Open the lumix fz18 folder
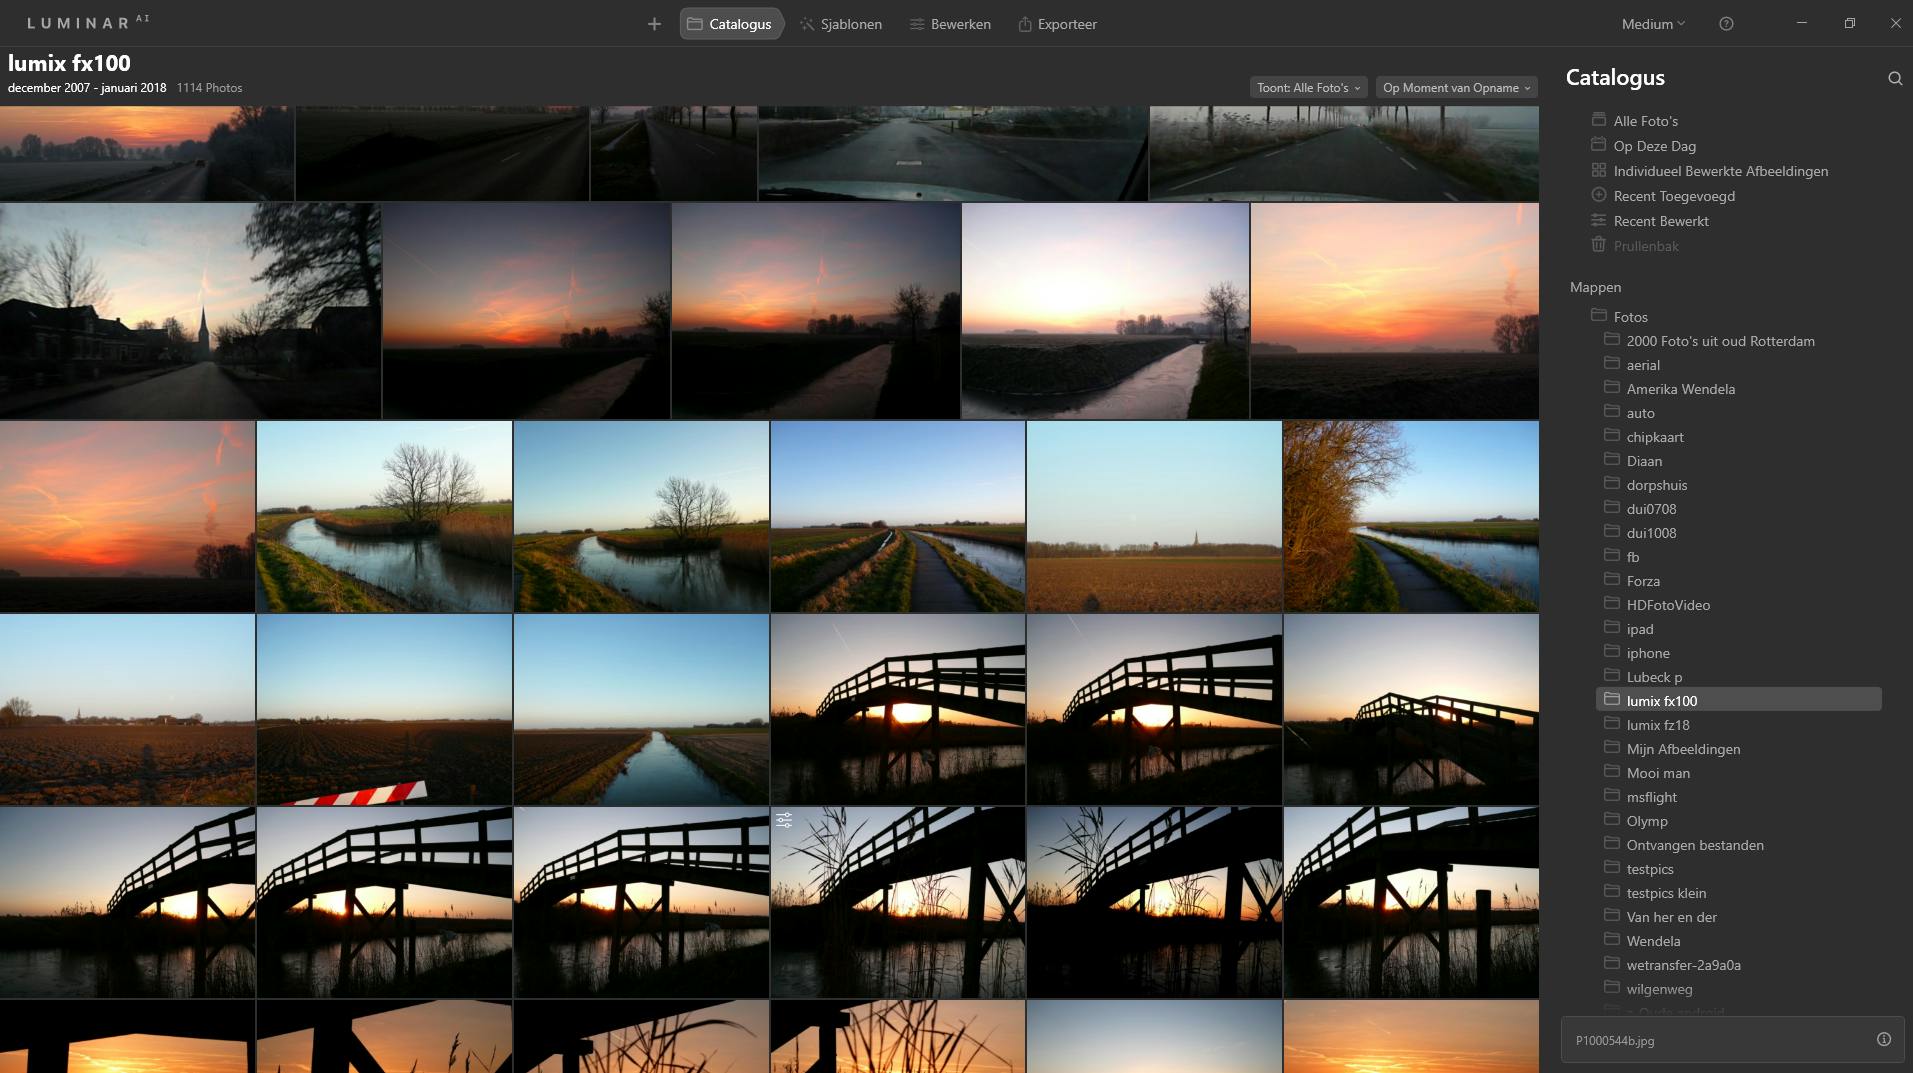 pos(1657,725)
